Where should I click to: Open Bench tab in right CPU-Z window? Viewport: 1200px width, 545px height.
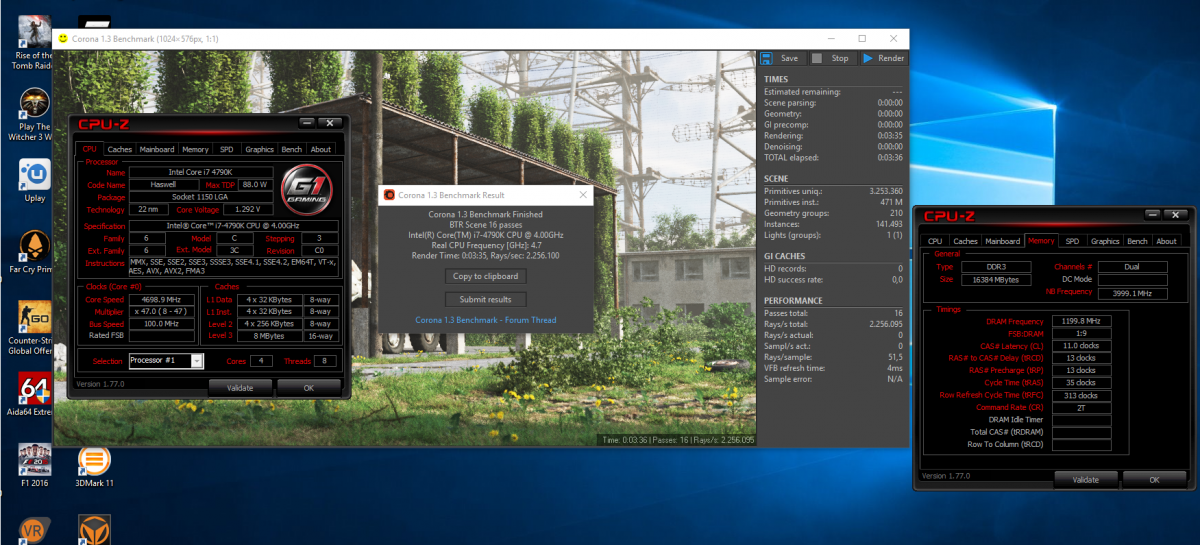click(x=1137, y=241)
